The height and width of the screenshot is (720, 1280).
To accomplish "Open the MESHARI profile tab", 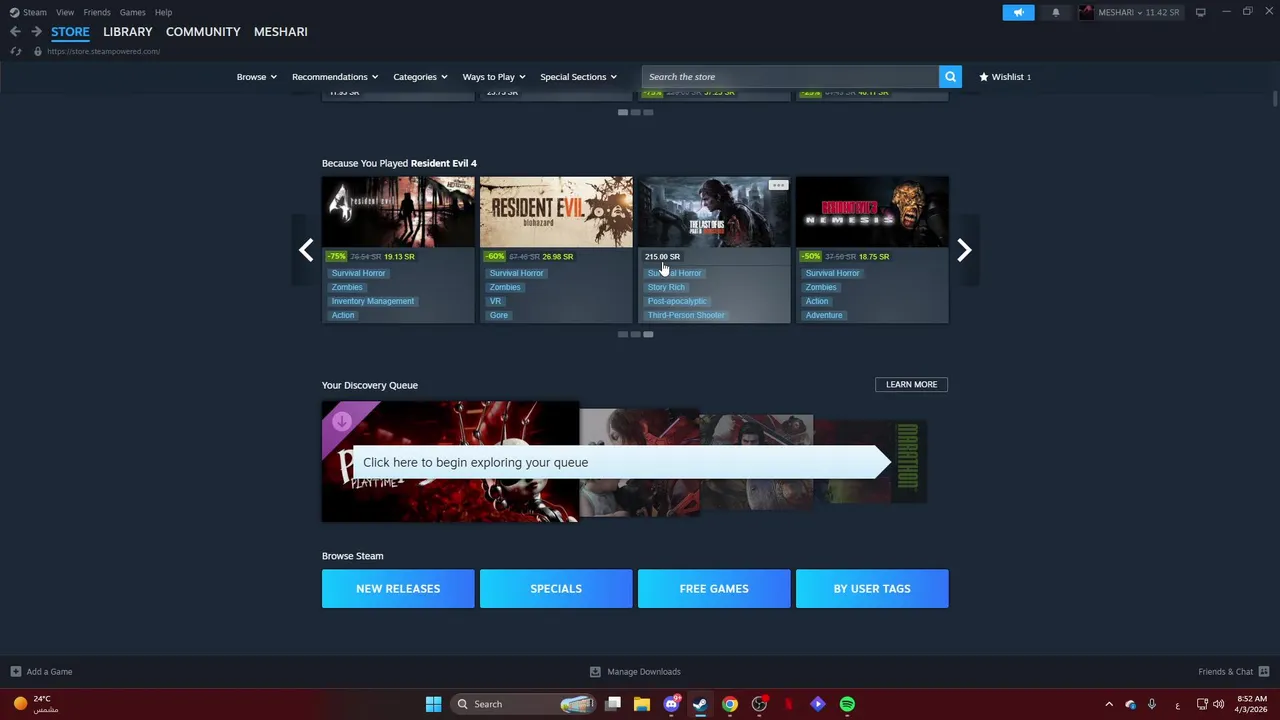I will point(281,32).
